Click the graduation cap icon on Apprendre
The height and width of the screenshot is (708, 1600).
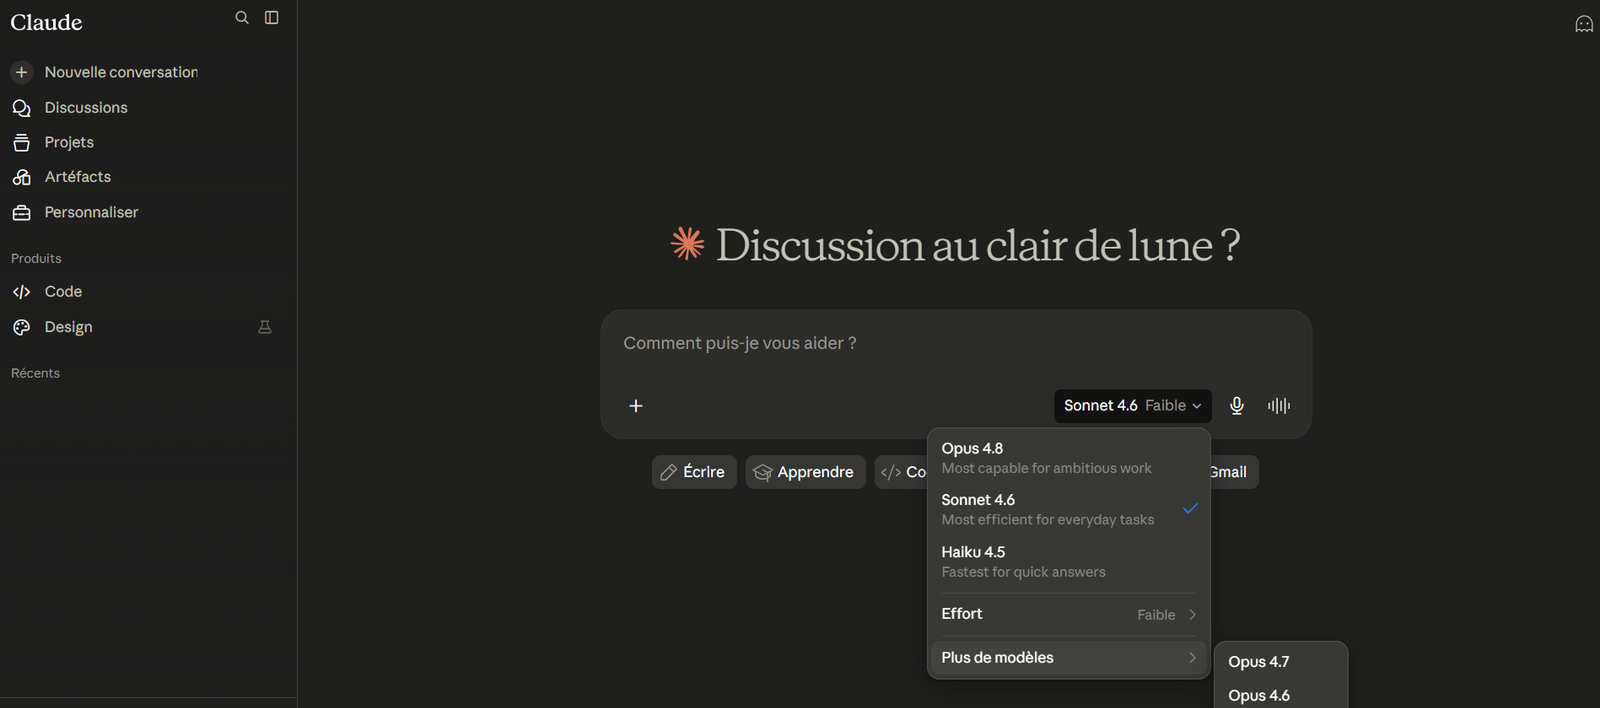coord(762,472)
